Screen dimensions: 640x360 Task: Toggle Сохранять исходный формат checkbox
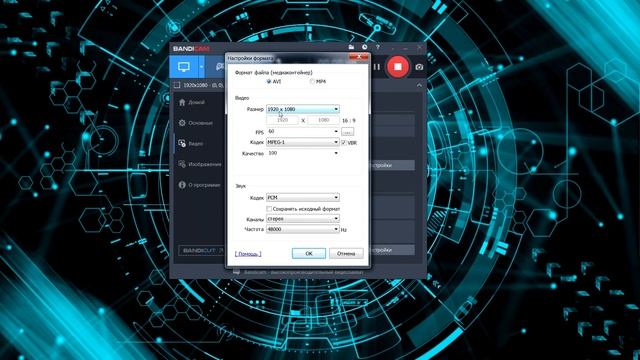pyautogui.click(x=269, y=209)
